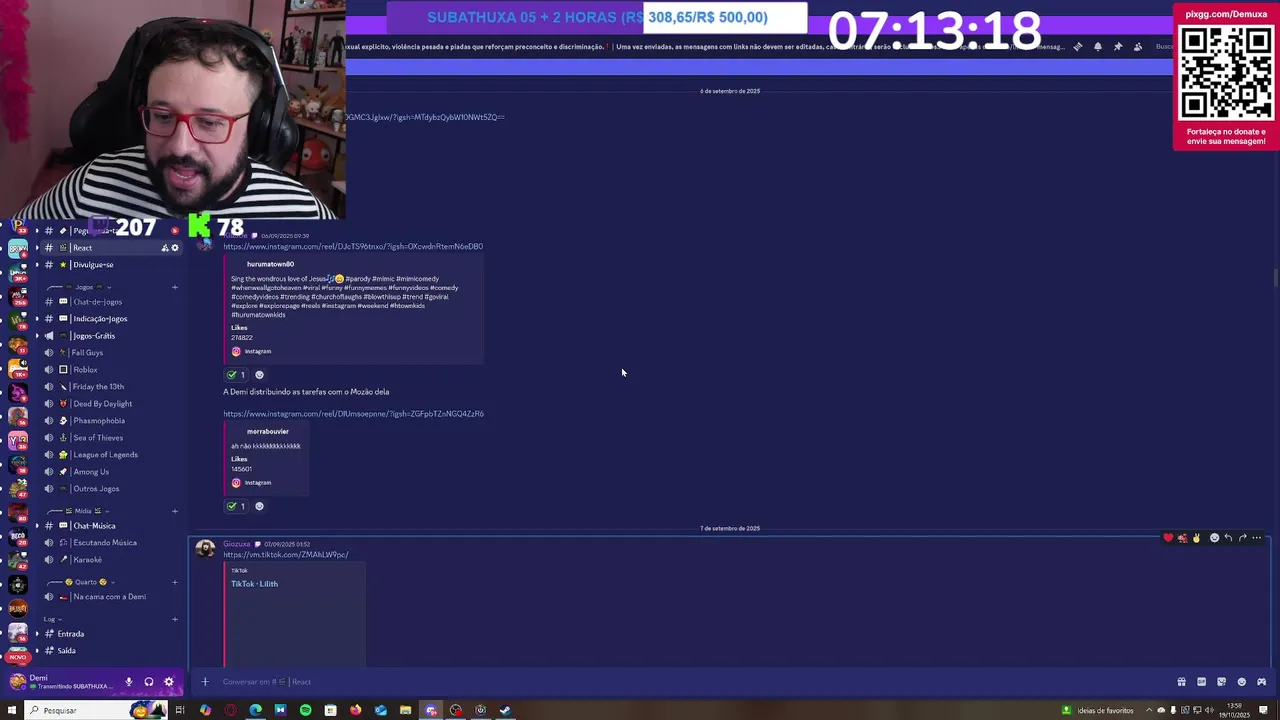Expand threads arrow beside Saída channel
The image size is (1280, 720).
[x=37, y=651]
